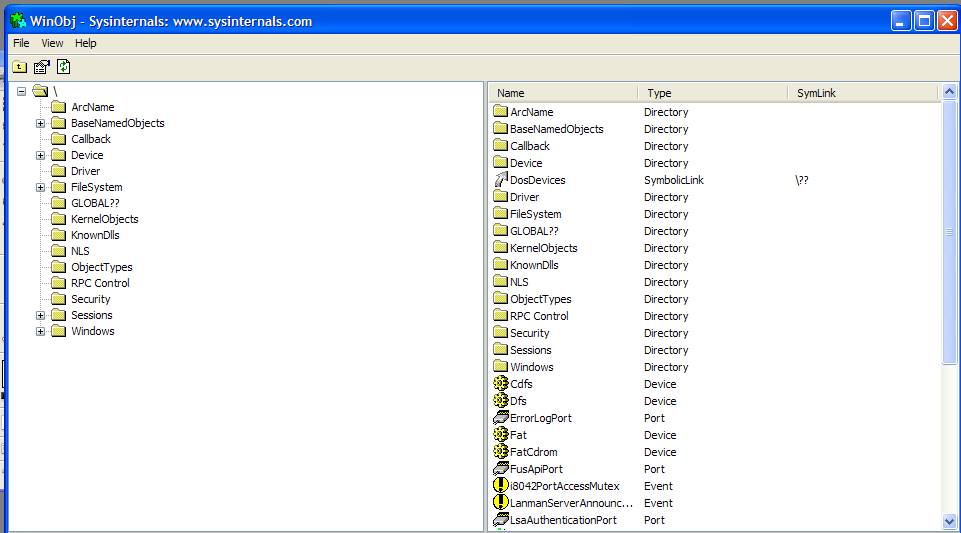The width and height of the screenshot is (961, 533).
Task: Expand the Device tree node
Action: coord(40,156)
